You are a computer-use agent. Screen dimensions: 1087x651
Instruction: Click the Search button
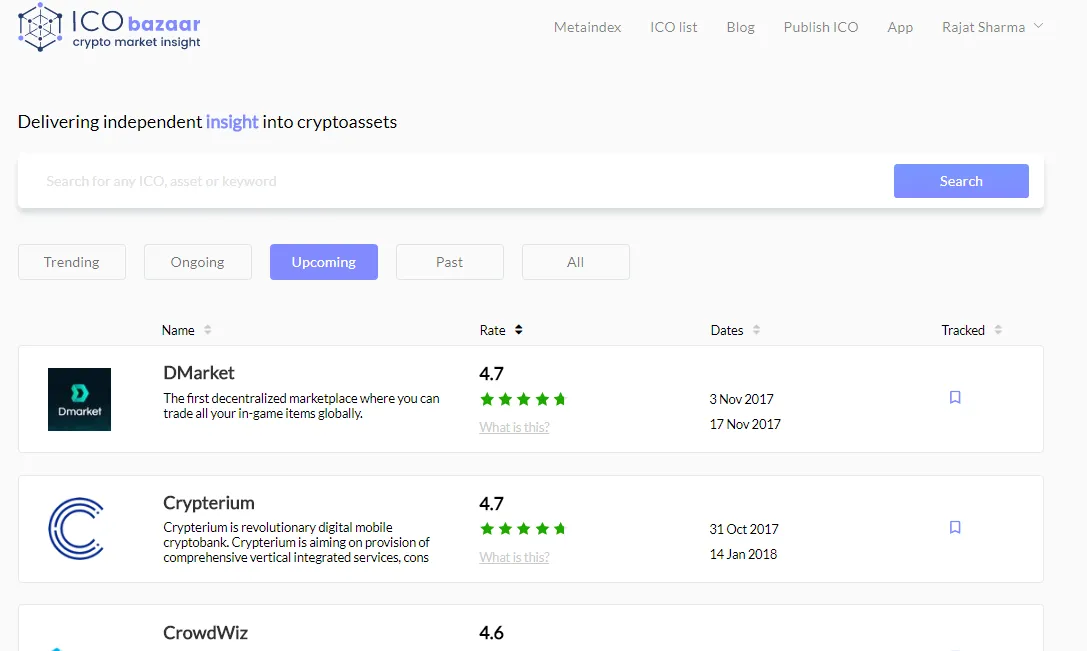961,181
